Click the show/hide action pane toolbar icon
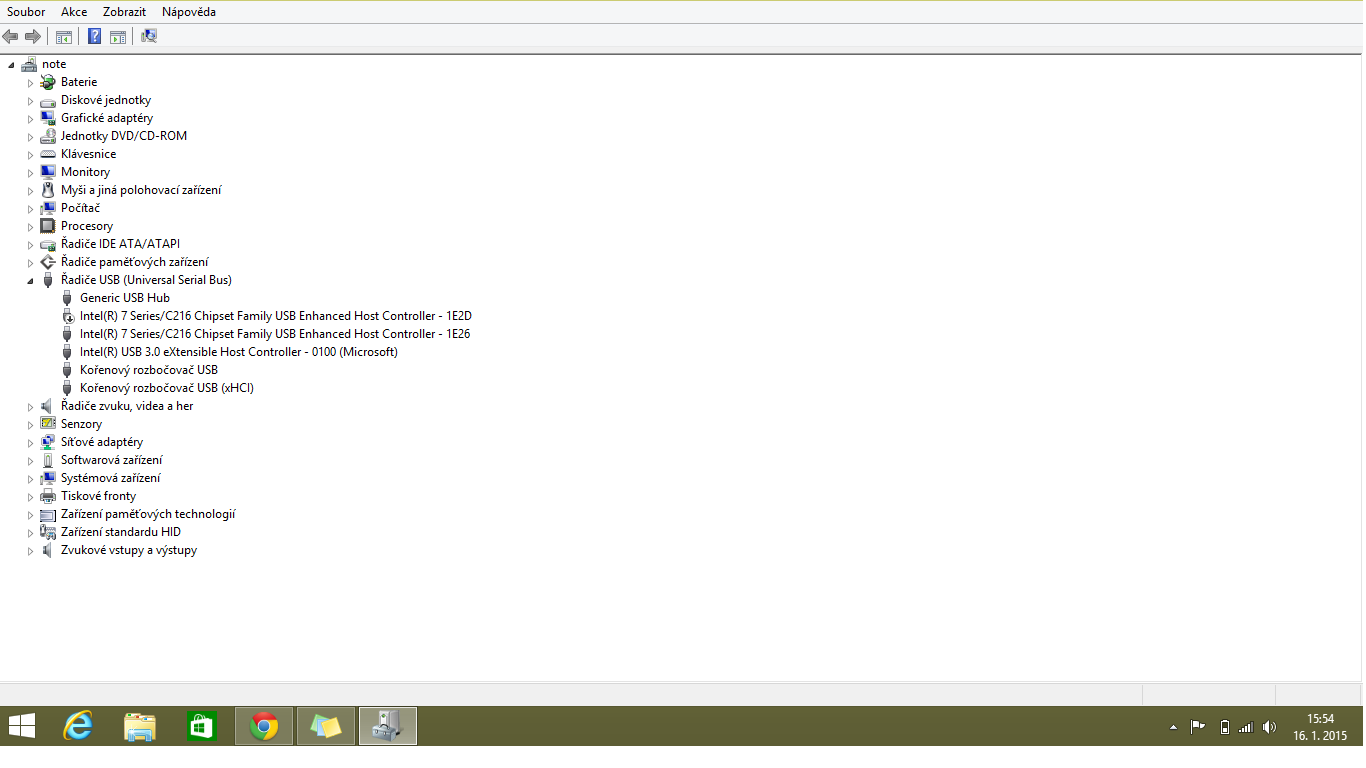Screen dimensions: 1366x768 [118, 37]
